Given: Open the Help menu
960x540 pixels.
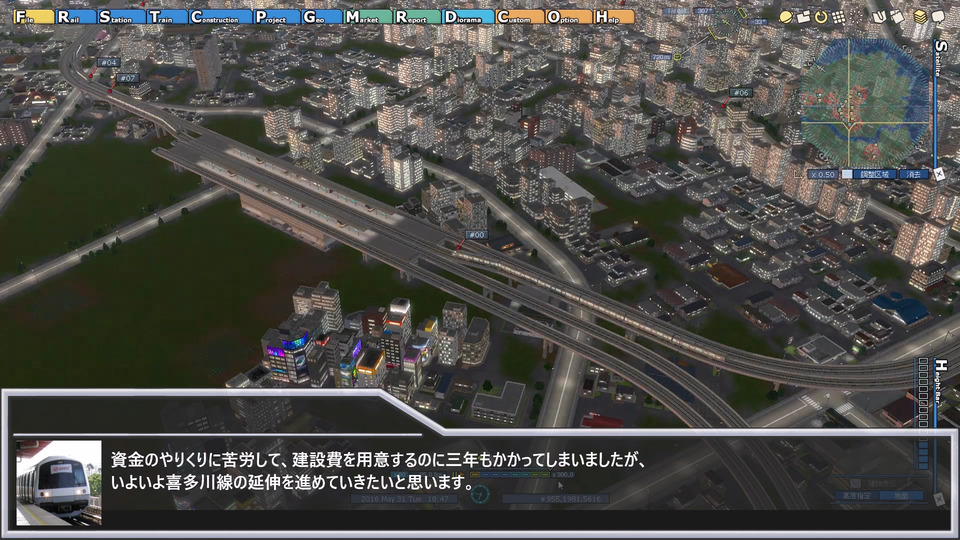Looking at the screenshot, I should point(614,17).
